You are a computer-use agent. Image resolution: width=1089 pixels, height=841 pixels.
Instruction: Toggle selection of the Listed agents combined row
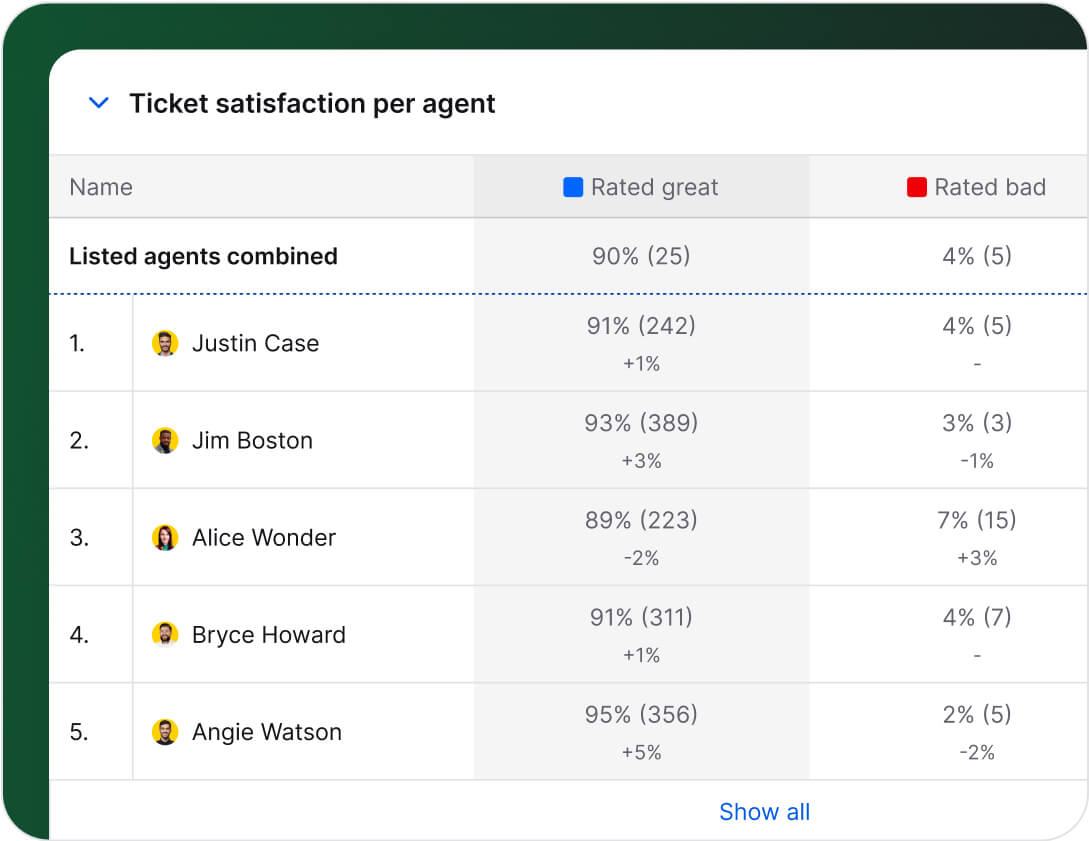203,256
